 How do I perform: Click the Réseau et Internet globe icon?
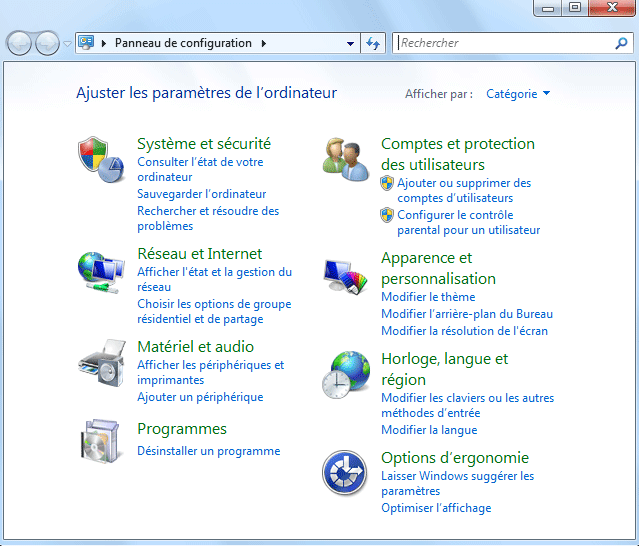tap(101, 272)
